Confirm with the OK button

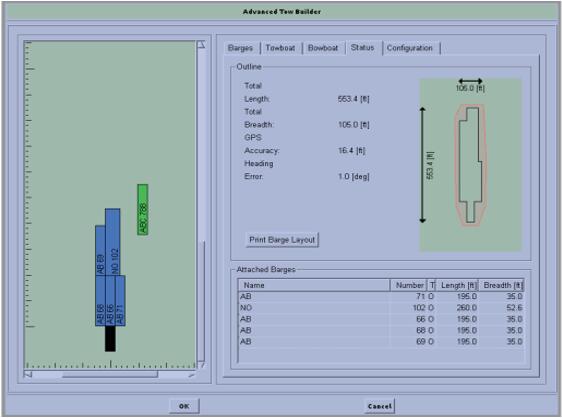pos(184,406)
